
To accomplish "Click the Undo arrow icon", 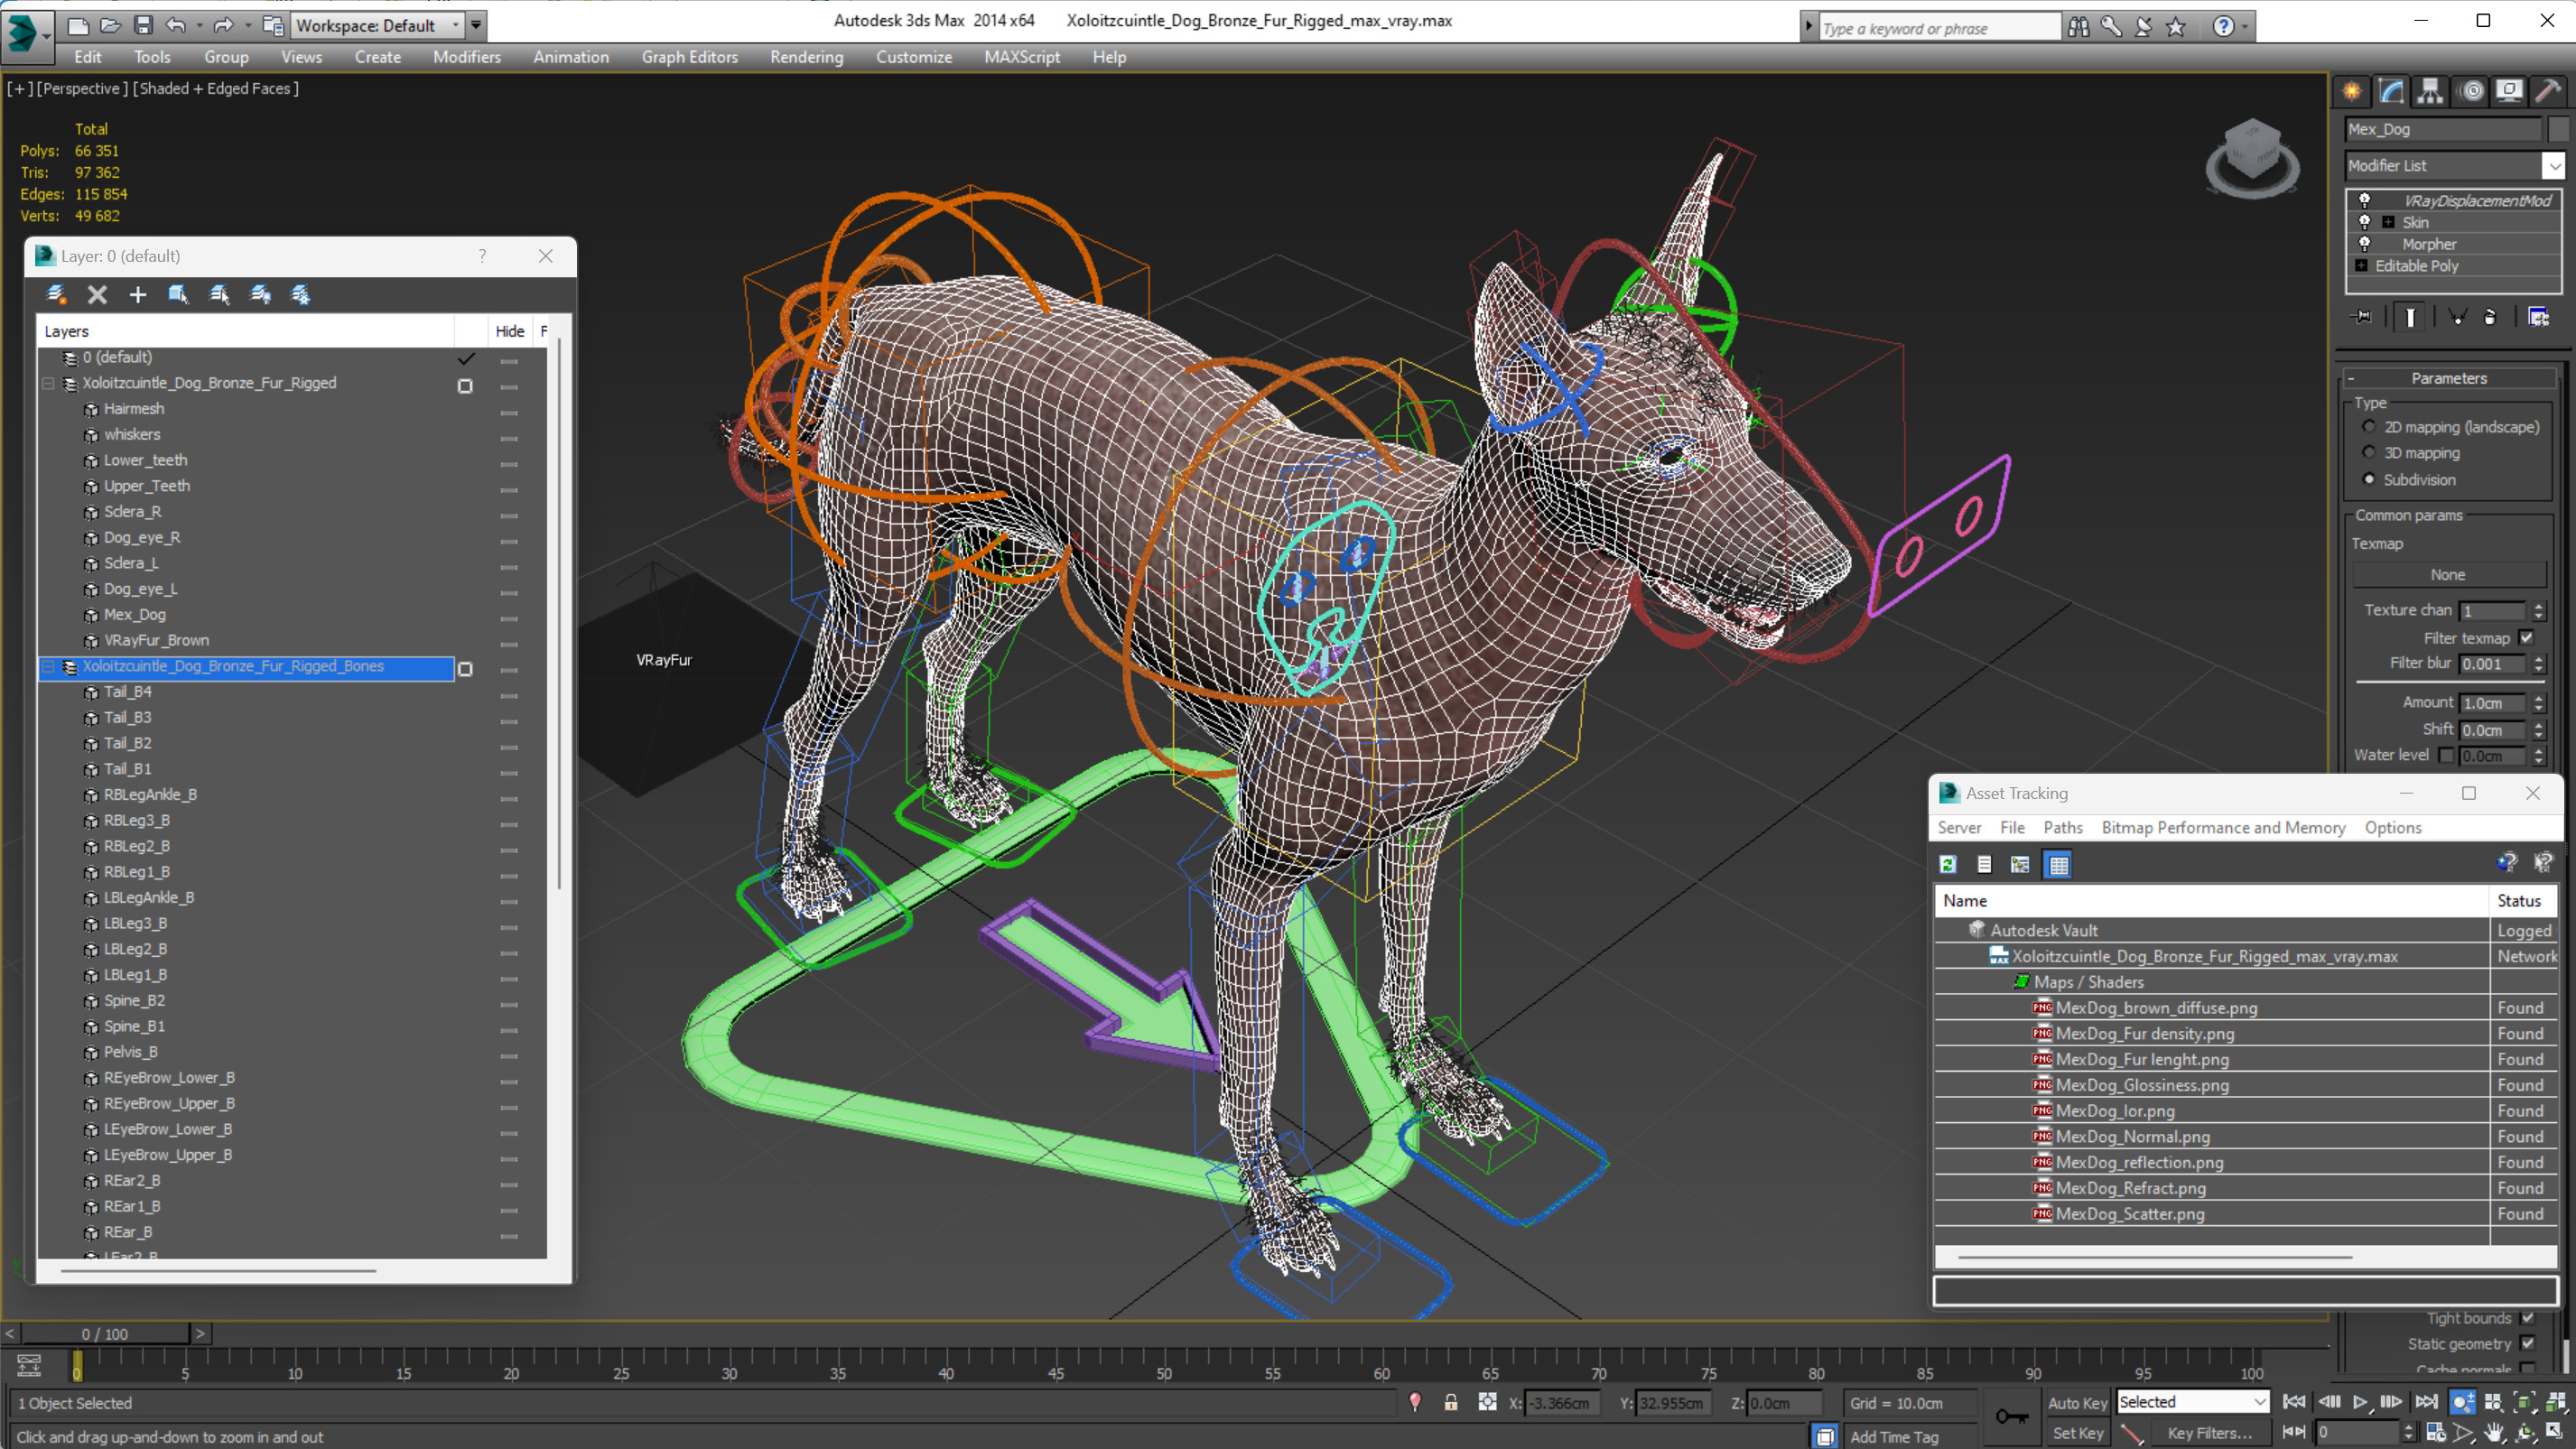I will (x=176, y=25).
